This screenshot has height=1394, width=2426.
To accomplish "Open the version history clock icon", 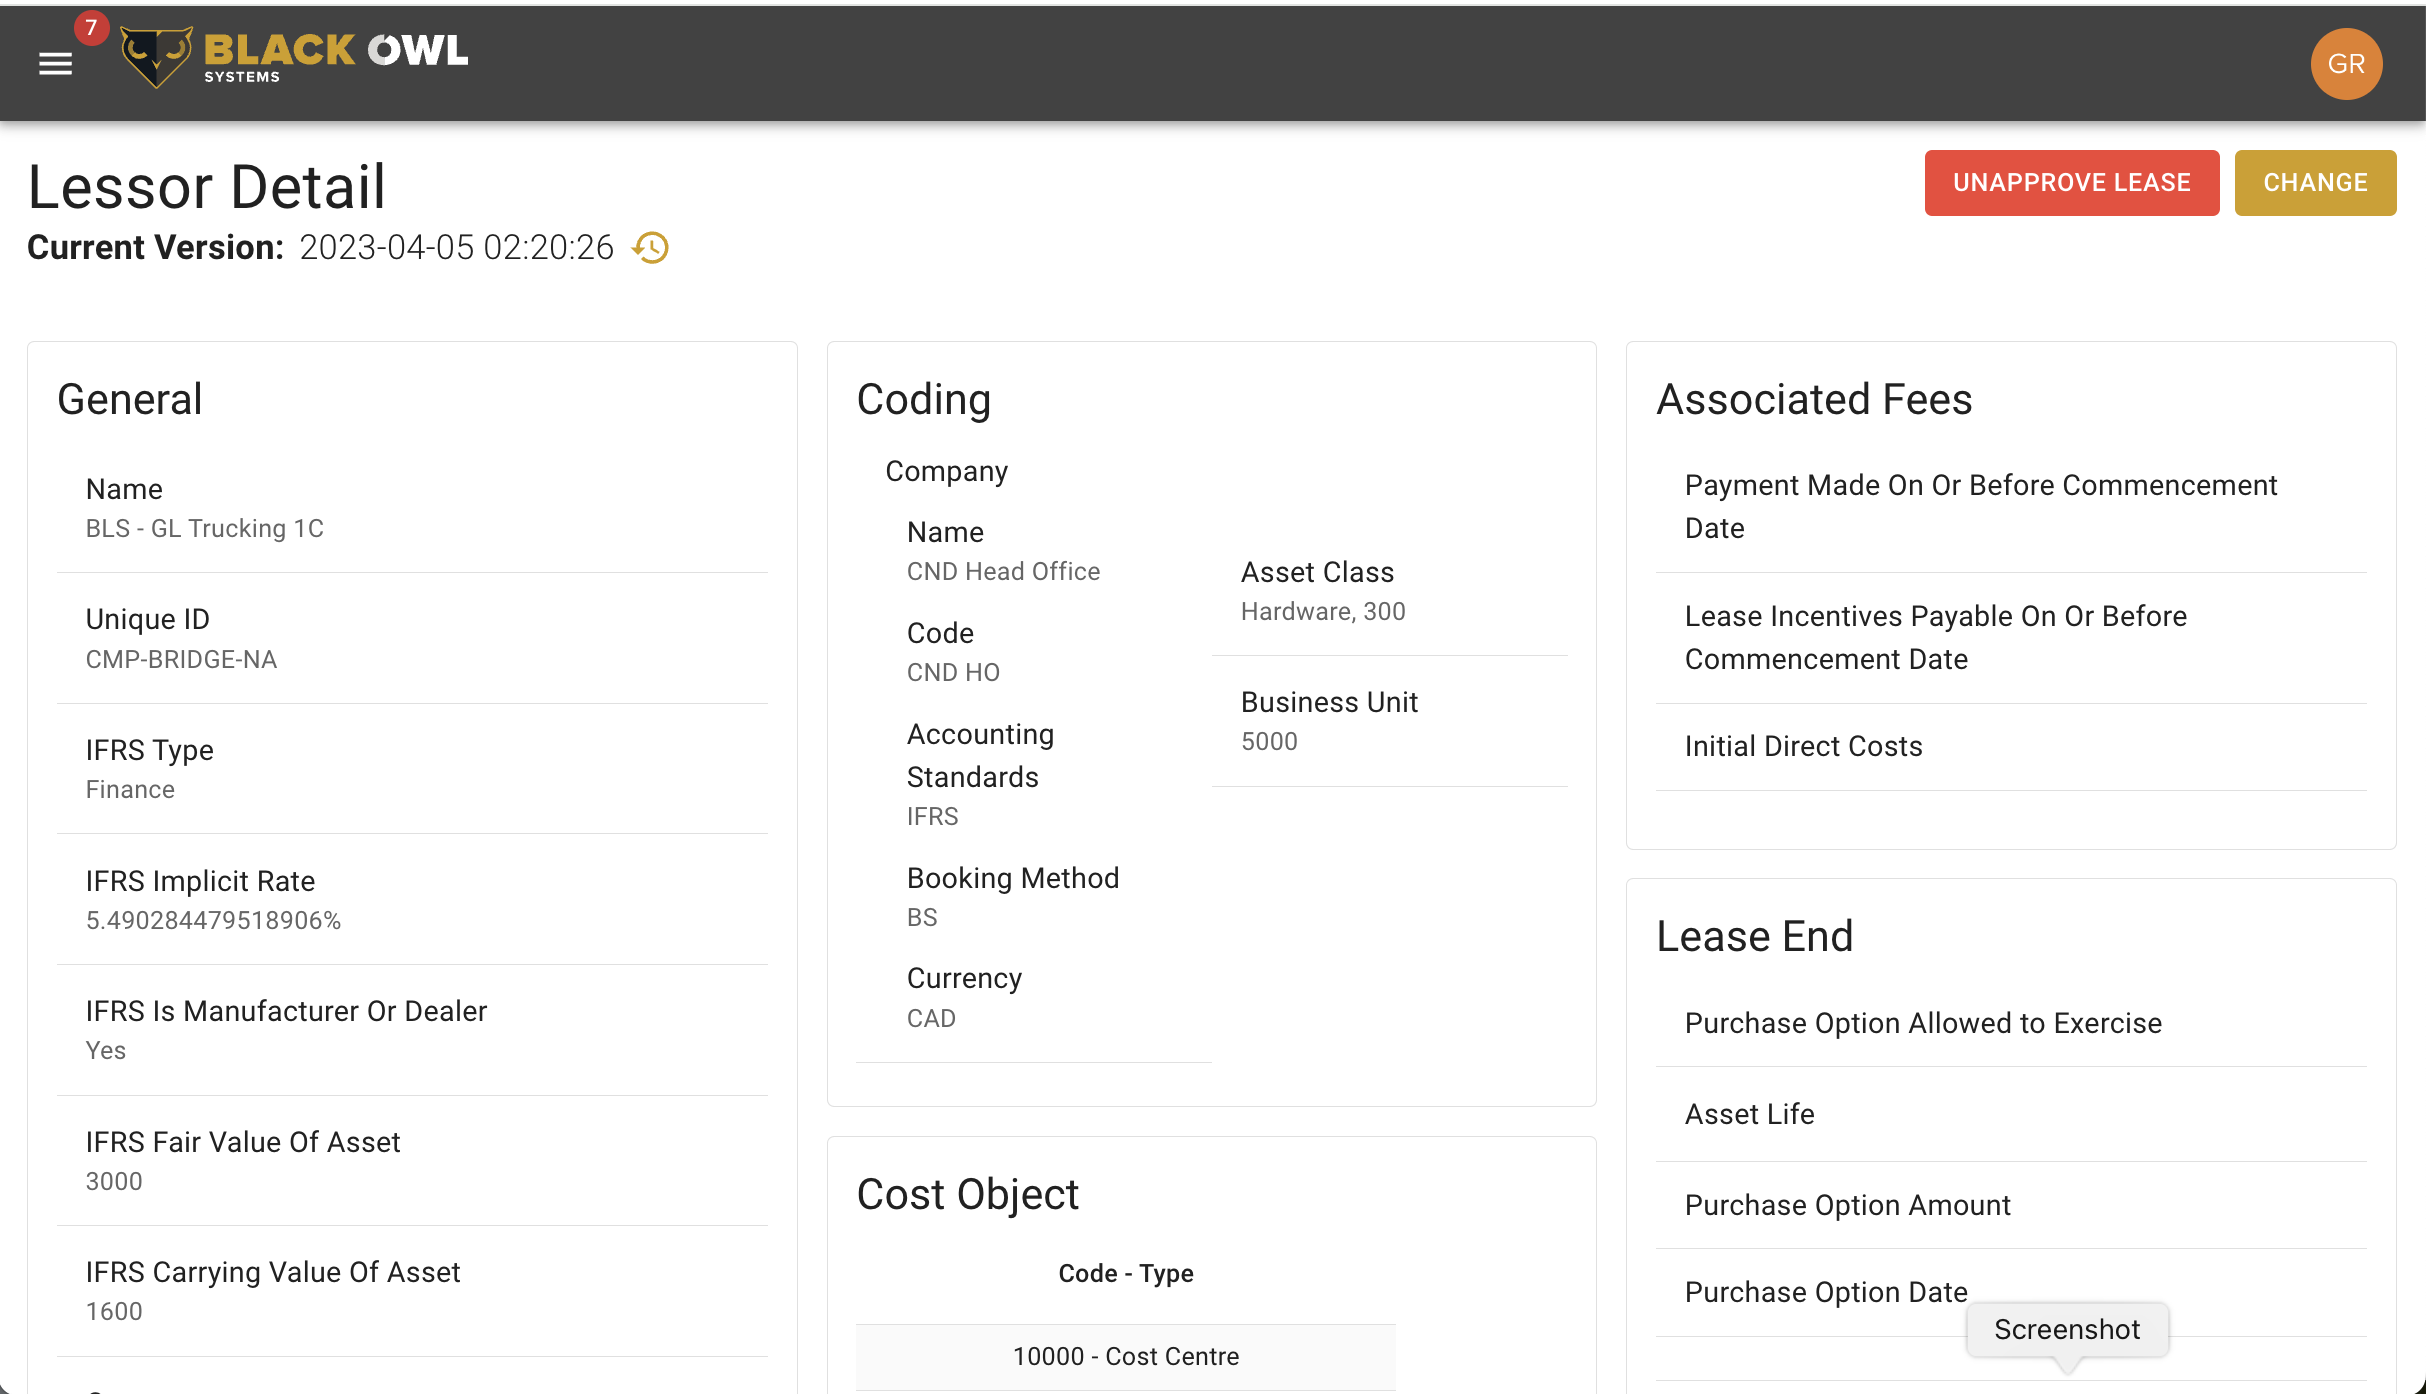I will 651,248.
